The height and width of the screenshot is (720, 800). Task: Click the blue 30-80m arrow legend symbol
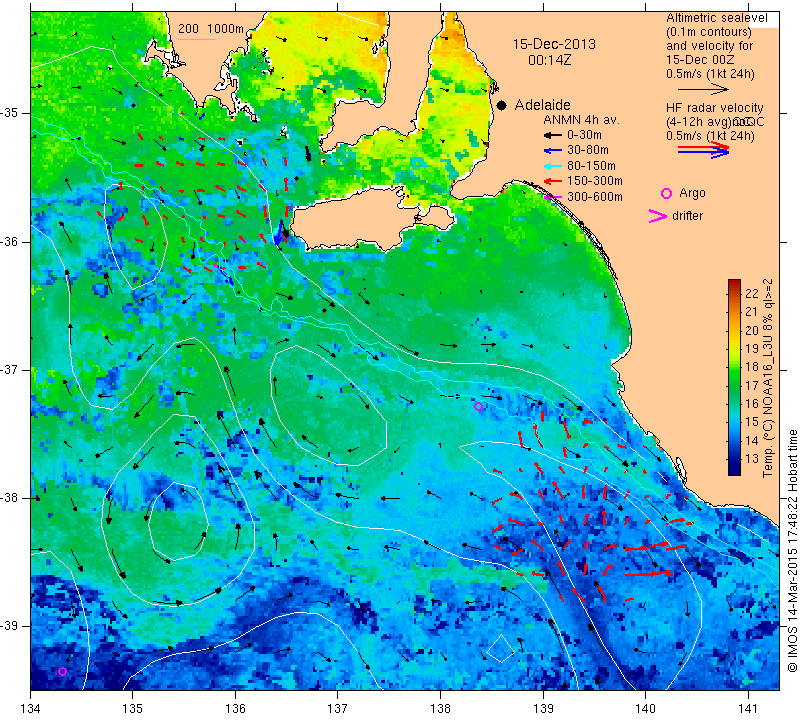[x=552, y=151]
